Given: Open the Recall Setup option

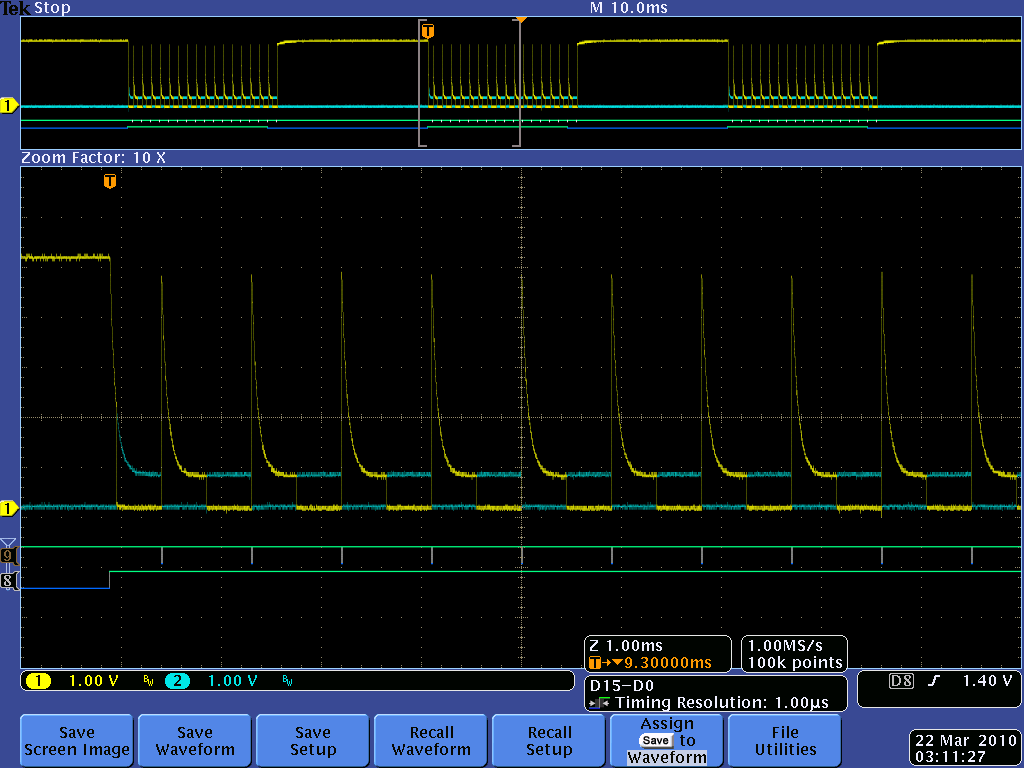Looking at the screenshot, I should click(x=549, y=741).
